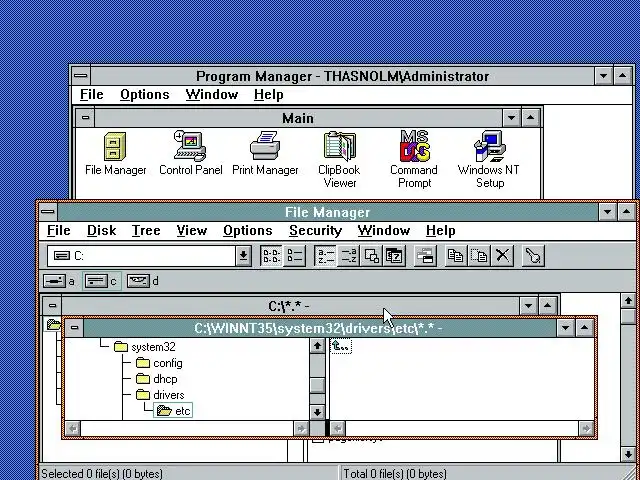Open the ClipBook Viewer icon

point(339,159)
